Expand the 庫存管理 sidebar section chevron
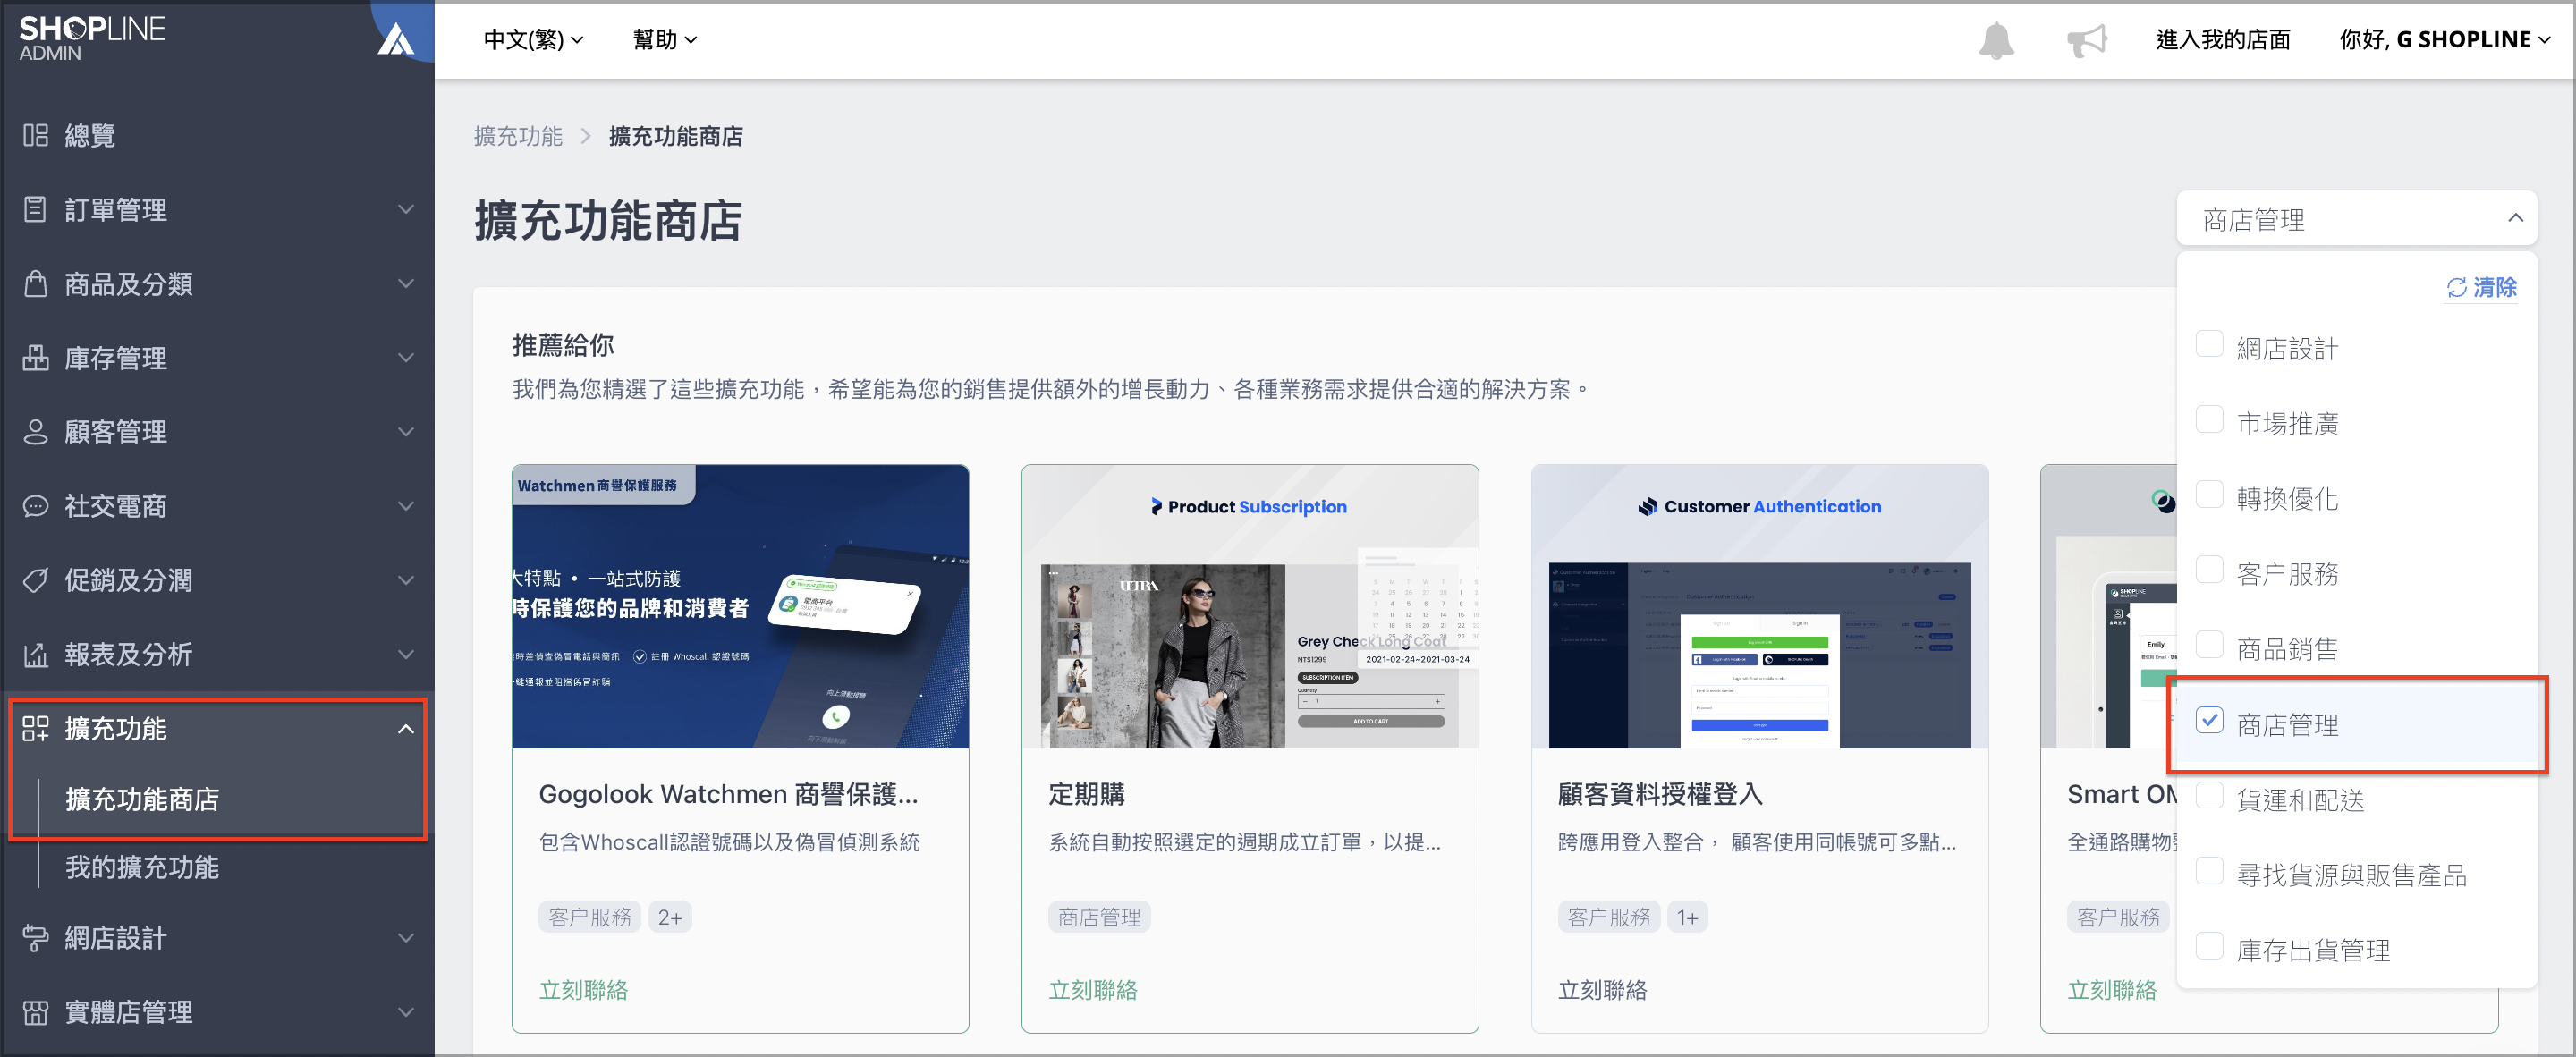 pos(405,357)
